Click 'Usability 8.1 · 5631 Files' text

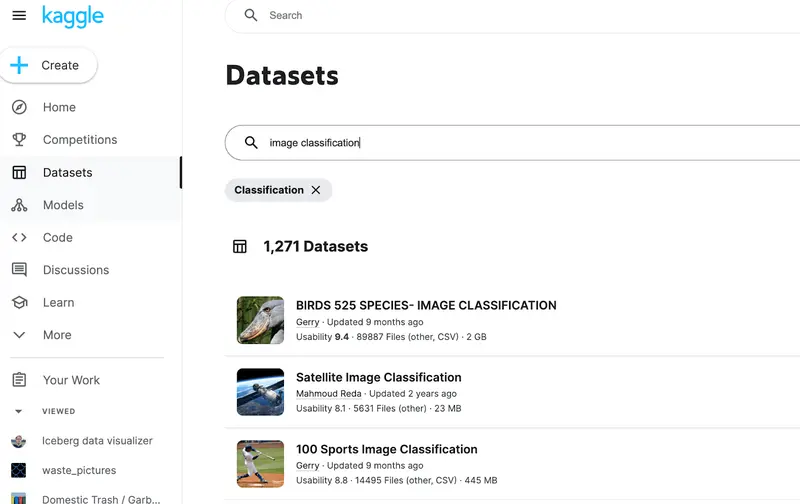point(361,409)
